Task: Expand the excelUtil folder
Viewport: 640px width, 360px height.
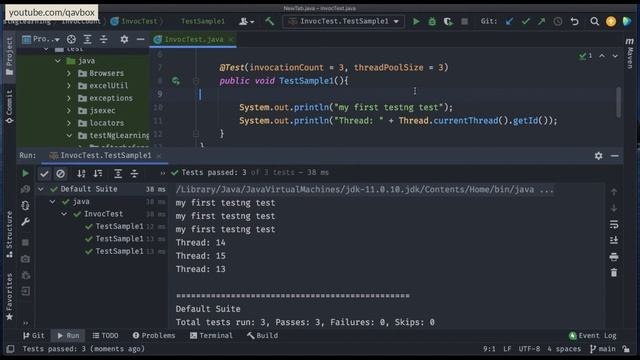Action: click(x=69, y=86)
